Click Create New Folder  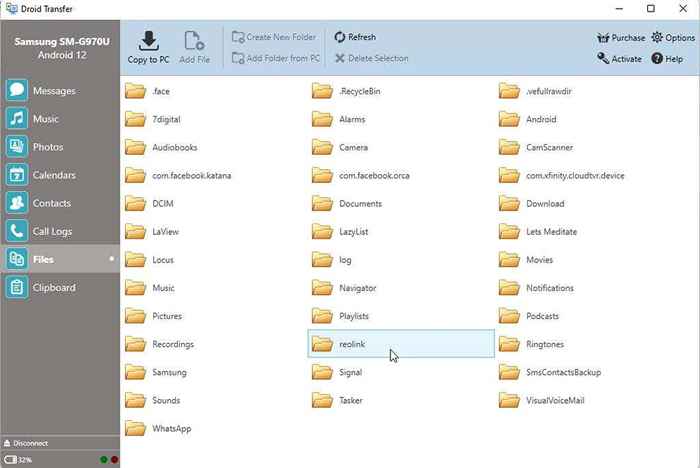(274, 37)
